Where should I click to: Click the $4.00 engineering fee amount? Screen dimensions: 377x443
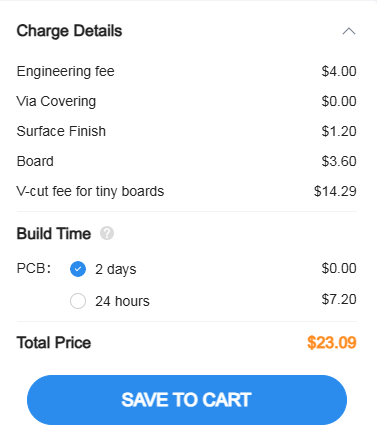[339, 71]
